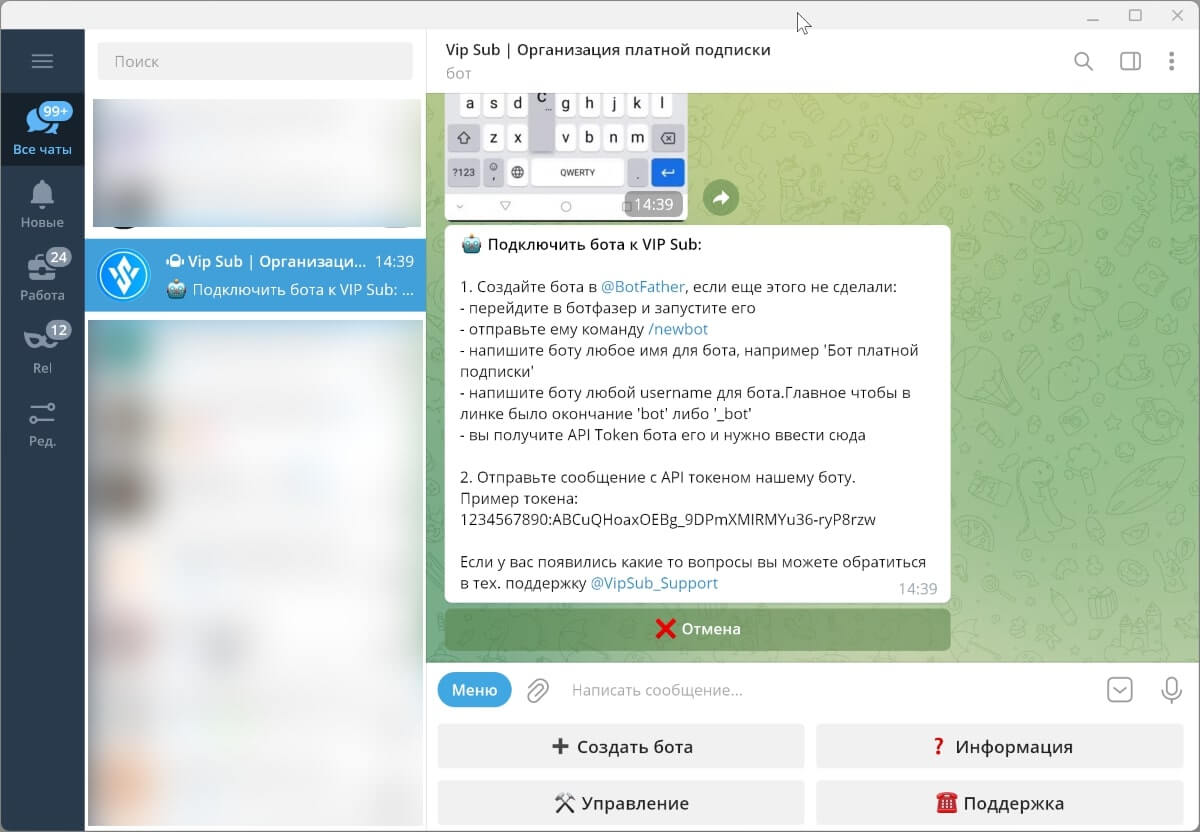Viewport: 1200px width, 832px height.
Task: Click the '⚒ Управление' keyboard button
Action: pyautogui.click(x=621, y=803)
